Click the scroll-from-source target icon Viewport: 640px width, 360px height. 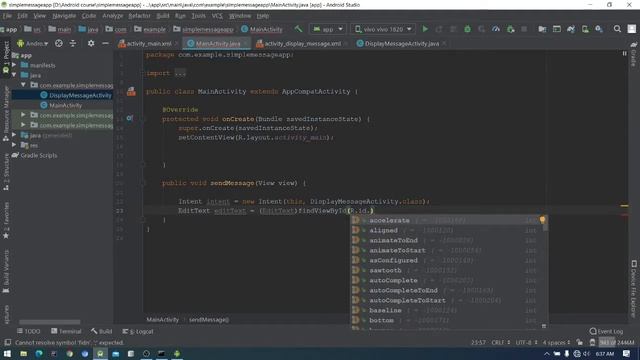coord(59,43)
